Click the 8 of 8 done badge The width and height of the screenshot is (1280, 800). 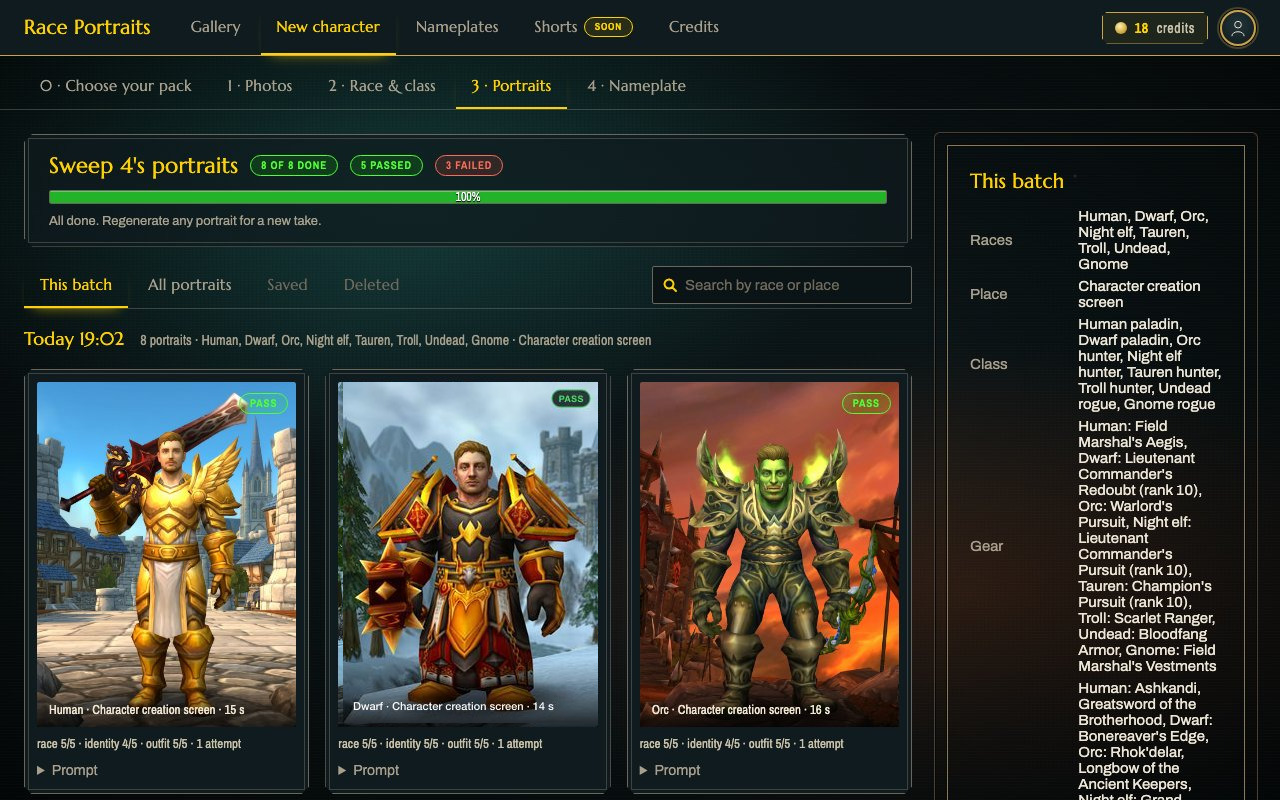[294, 165]
